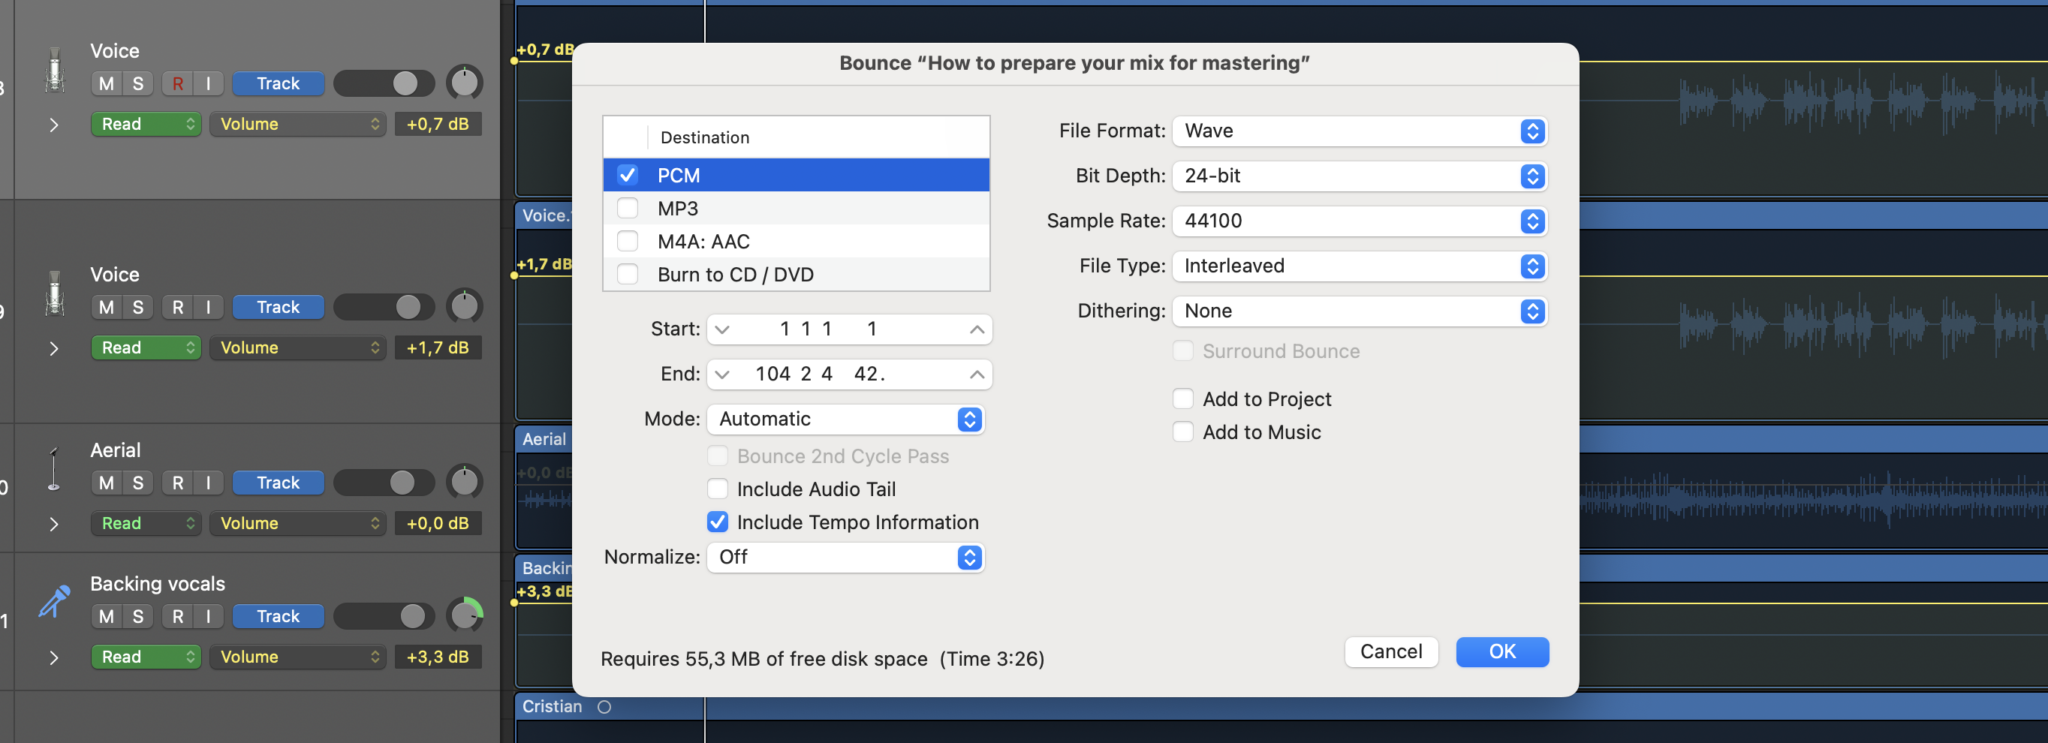2048x743 pixels.
Task: Click the Aerial track microphone stand icon
Action: coord(54,469)
